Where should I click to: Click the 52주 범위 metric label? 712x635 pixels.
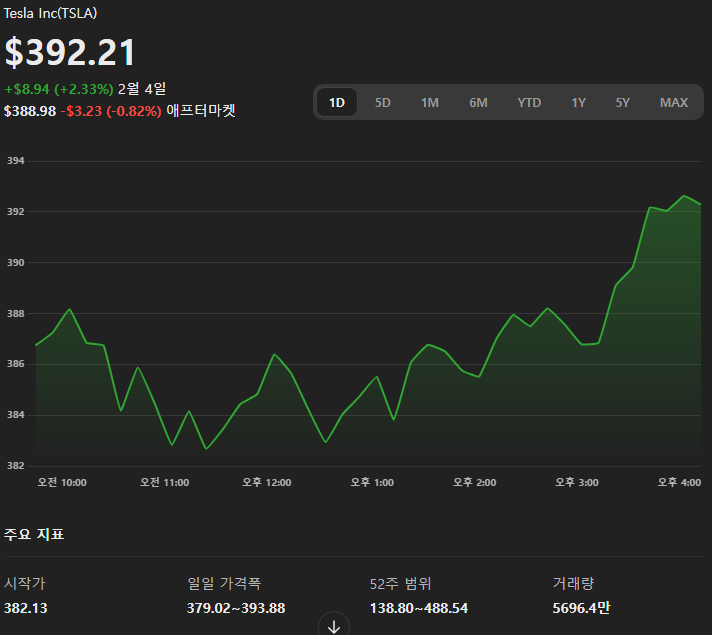tap(400, 583)
